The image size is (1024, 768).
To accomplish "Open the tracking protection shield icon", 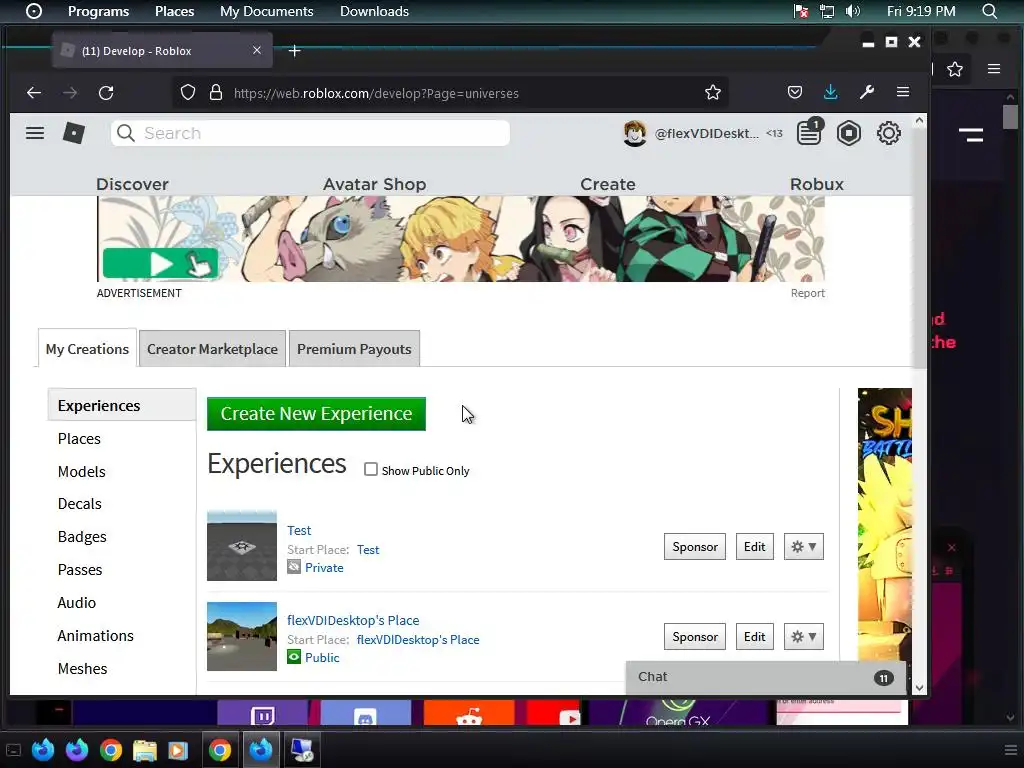I will click(188, 93).
